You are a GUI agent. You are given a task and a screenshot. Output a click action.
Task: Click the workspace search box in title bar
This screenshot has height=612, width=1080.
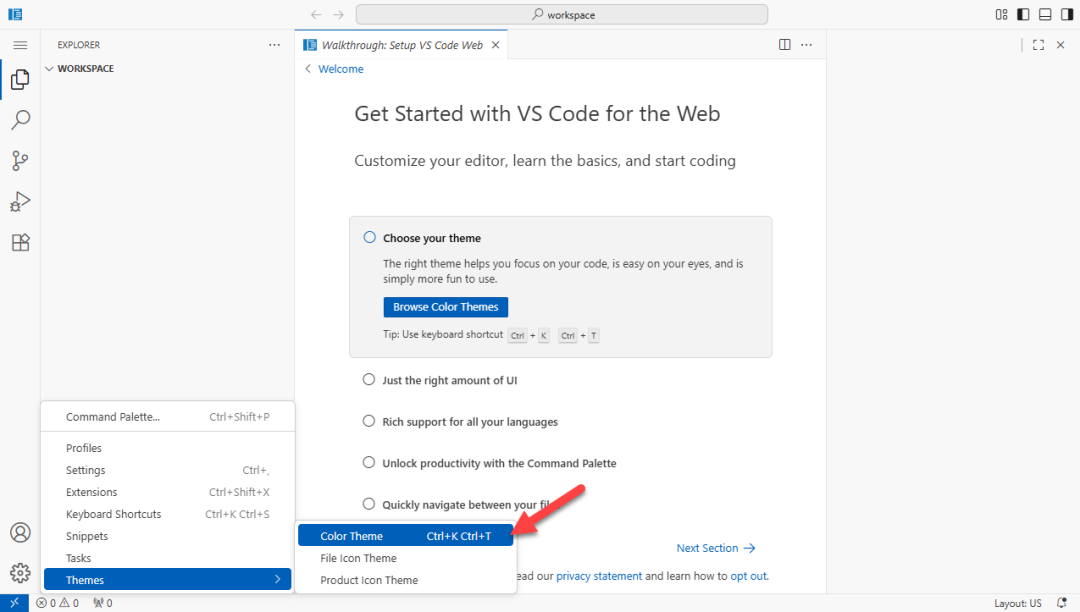[x=562, y=15]
